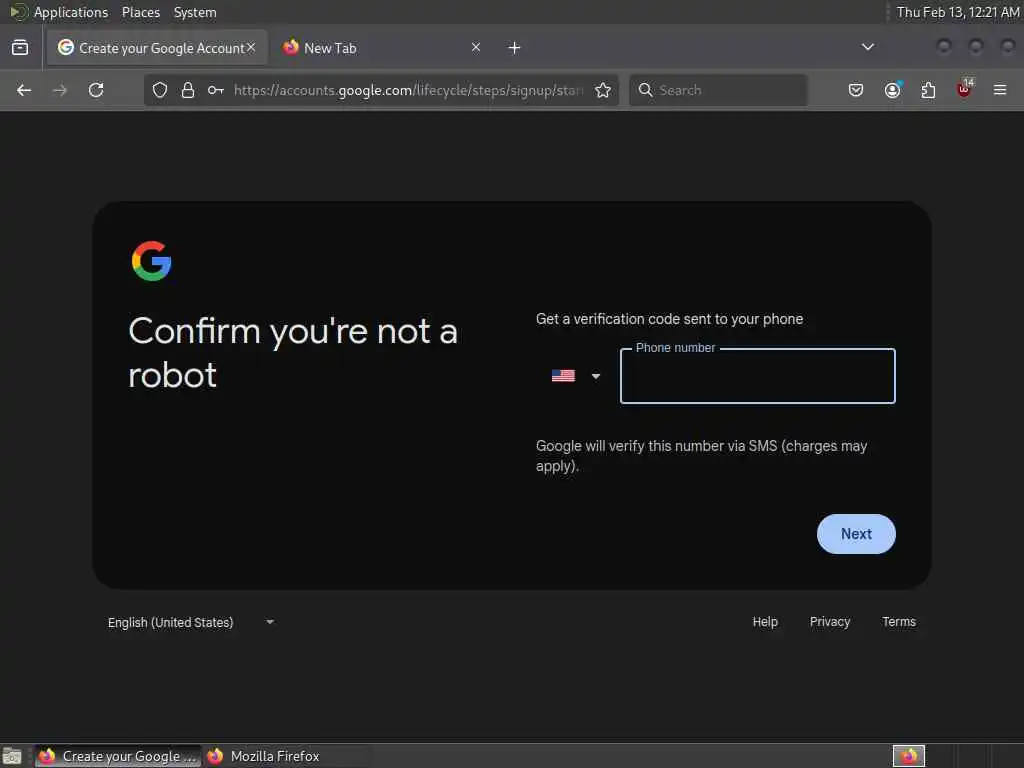
Task: Open the Extensions puzzle icon
Action: (x=928, y=90)
